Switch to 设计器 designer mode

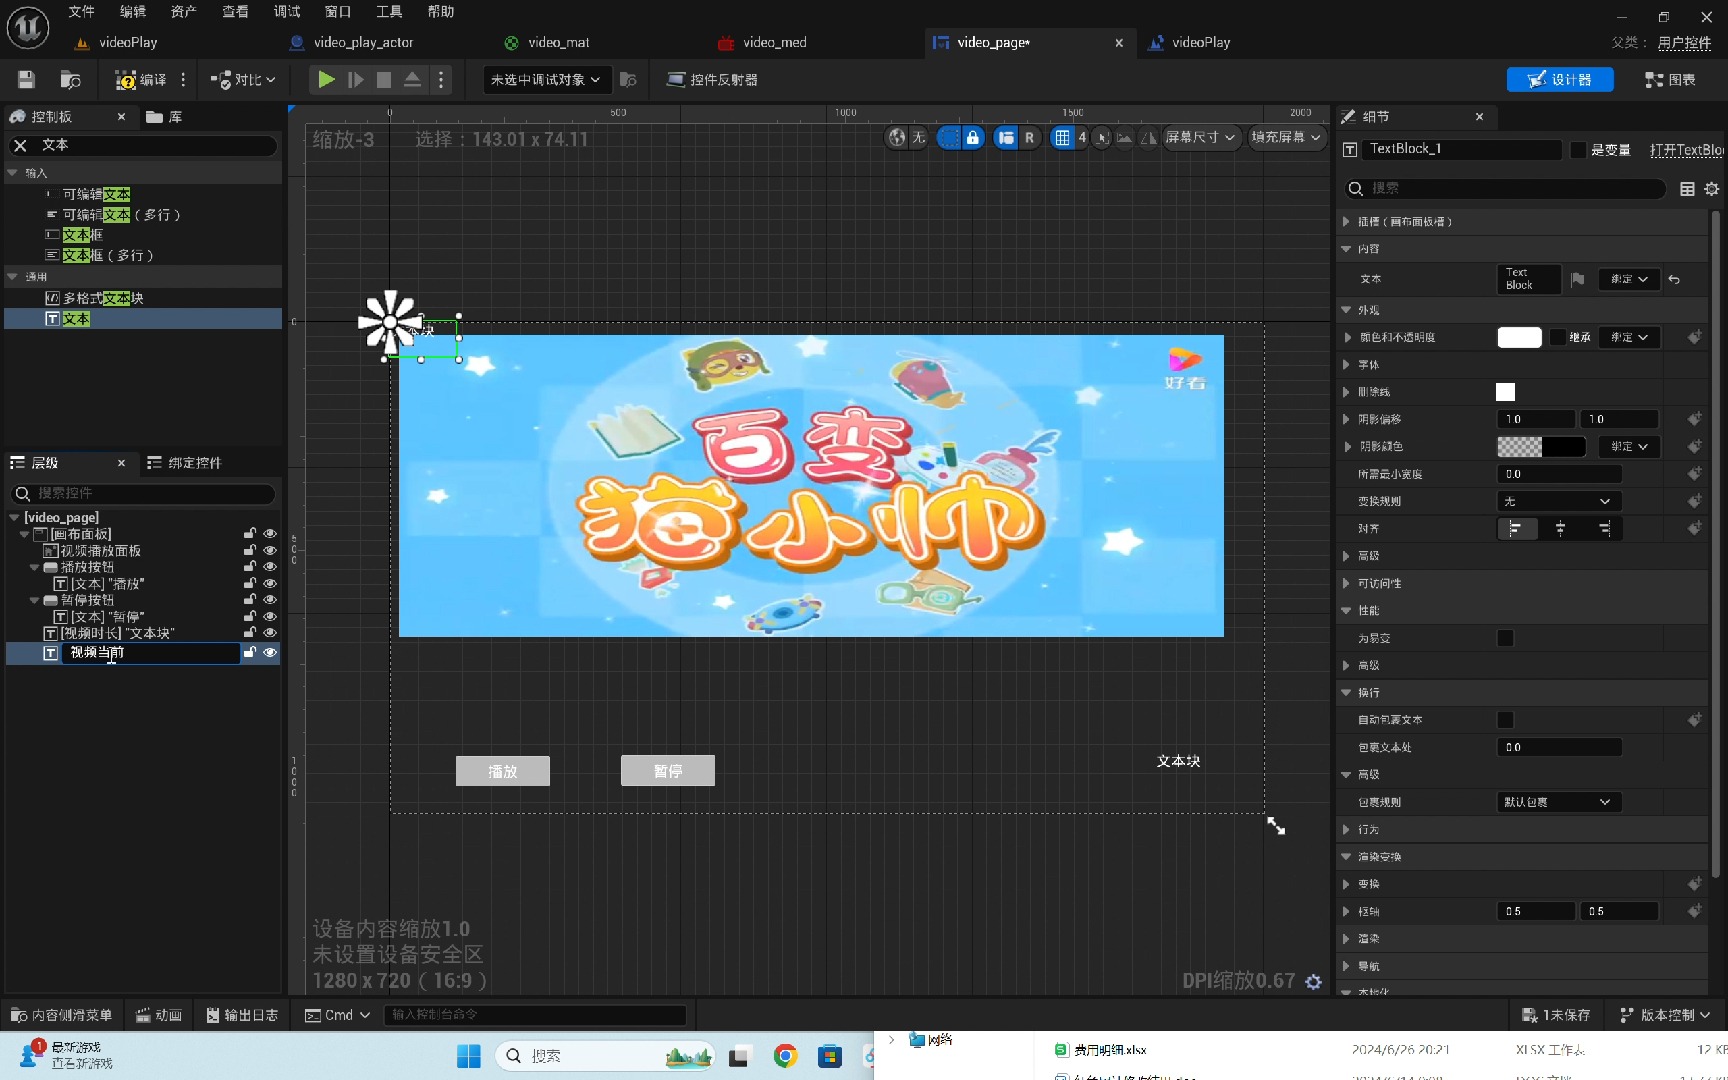(x=1560, y=80)
